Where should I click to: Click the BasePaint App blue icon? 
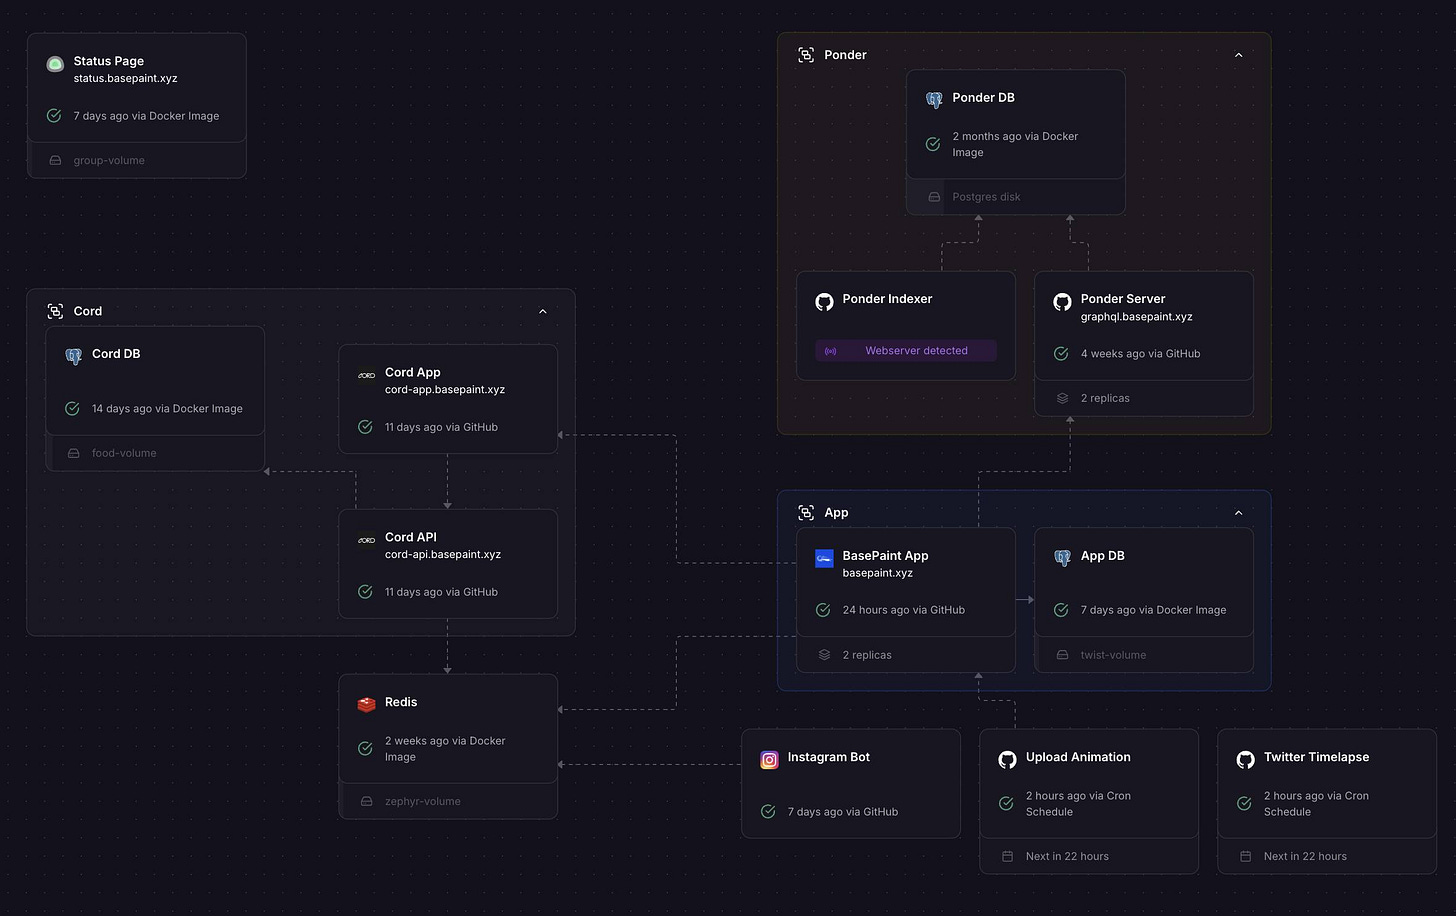824,558
